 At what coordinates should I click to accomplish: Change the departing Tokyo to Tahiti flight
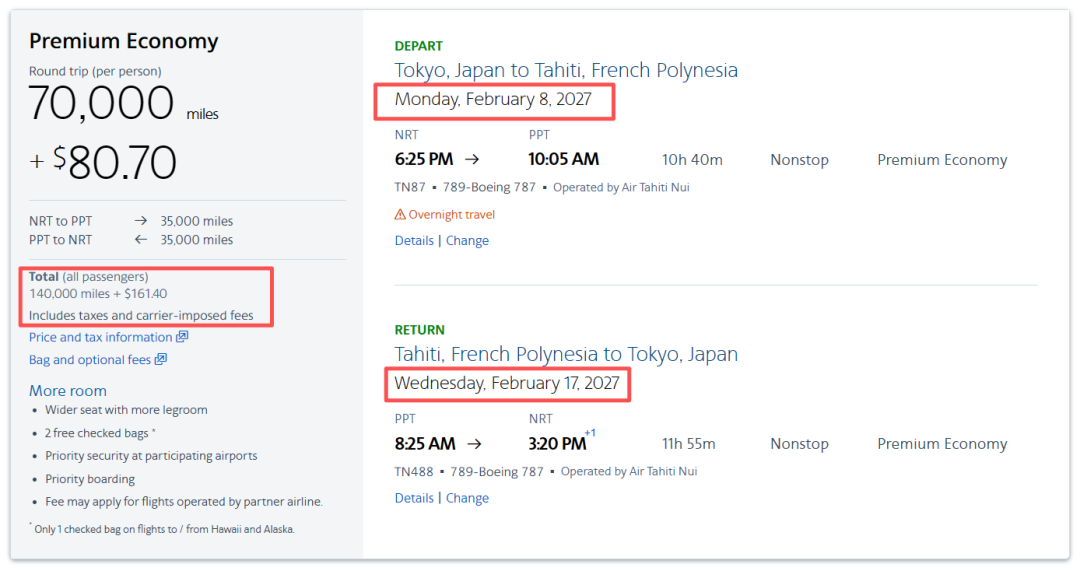[x=467, y=240]
